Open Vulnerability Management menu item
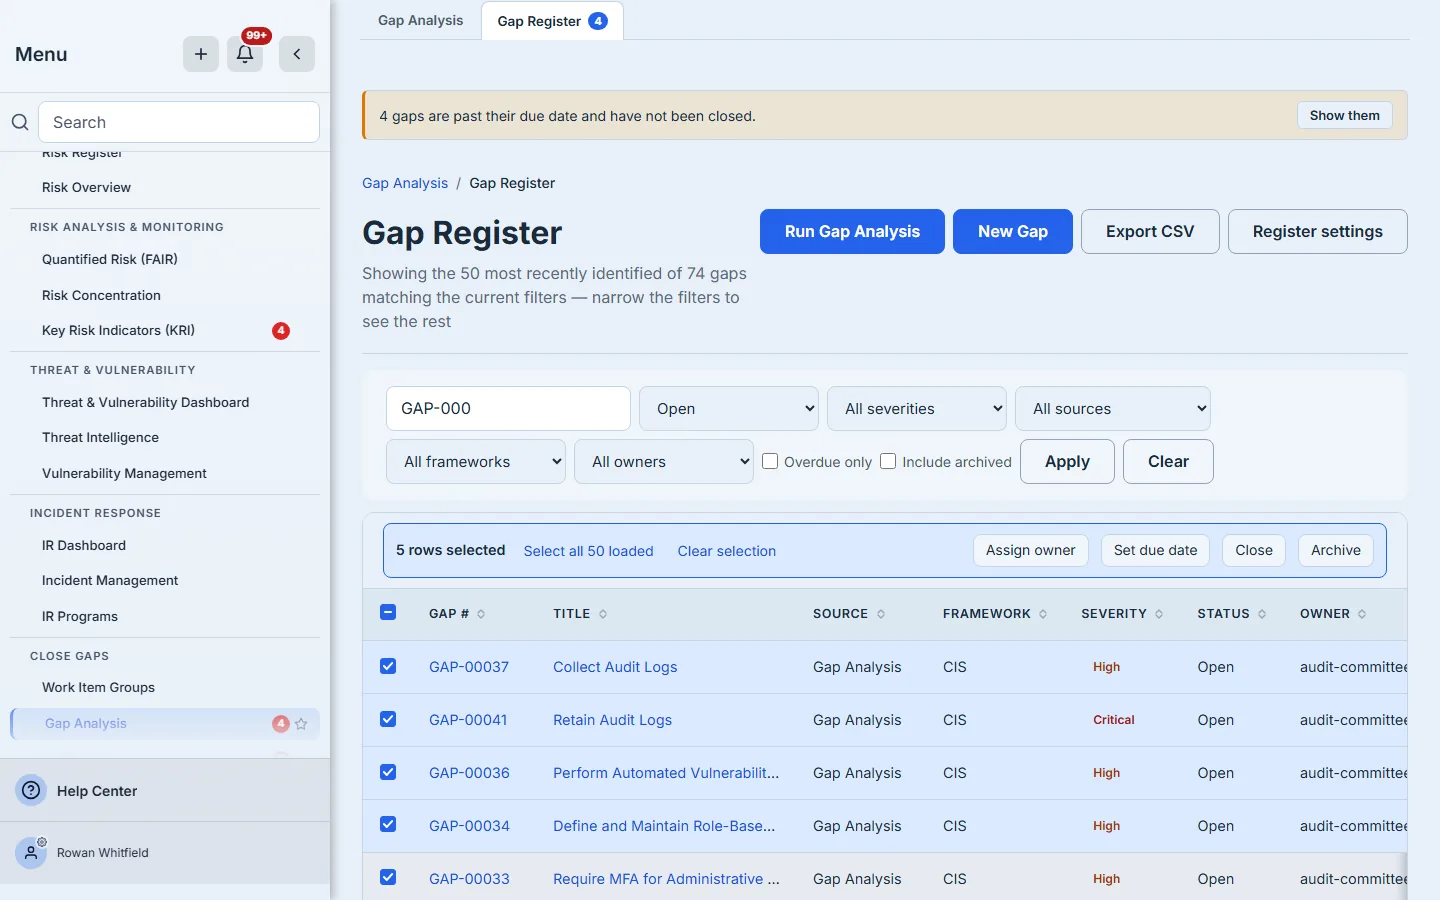 pyautogui.click(x=165, y=473)
